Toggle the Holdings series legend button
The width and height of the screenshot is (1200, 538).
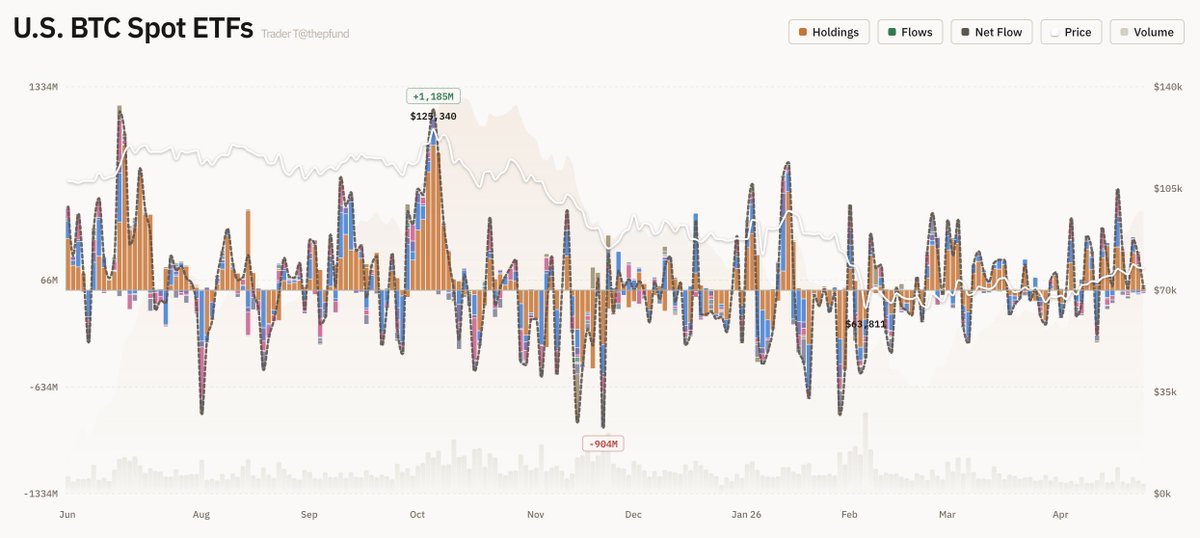pyautogui.click(x=829, y=32)
